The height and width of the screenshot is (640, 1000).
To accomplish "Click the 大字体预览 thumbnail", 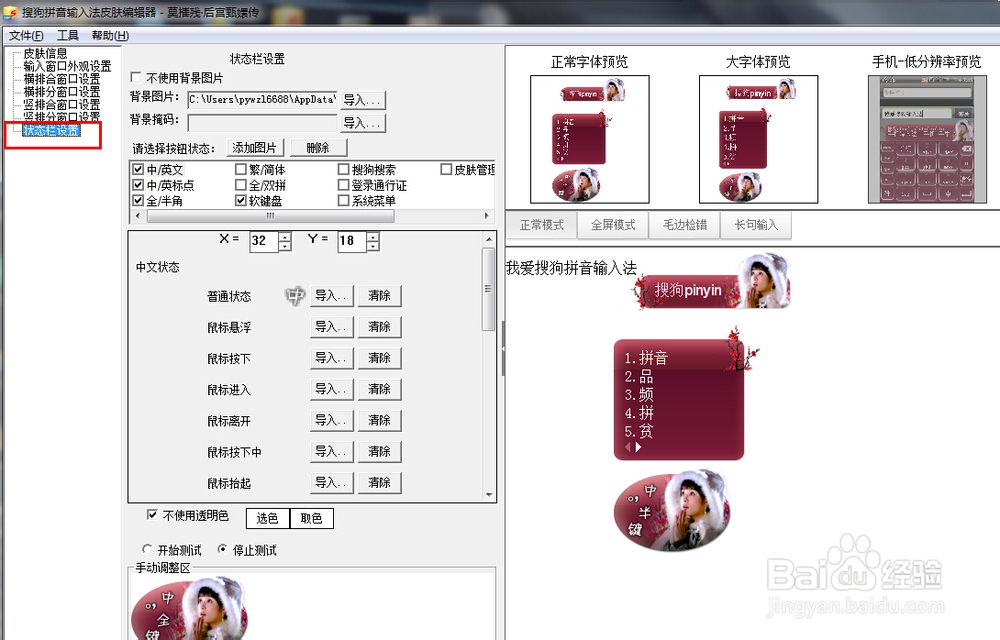I will point(758,140).
